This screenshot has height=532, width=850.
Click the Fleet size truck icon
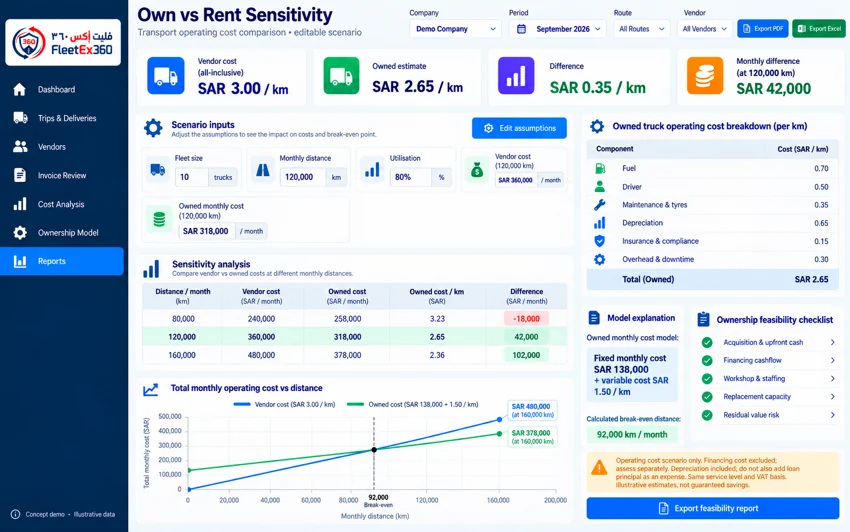click(158, 170)
